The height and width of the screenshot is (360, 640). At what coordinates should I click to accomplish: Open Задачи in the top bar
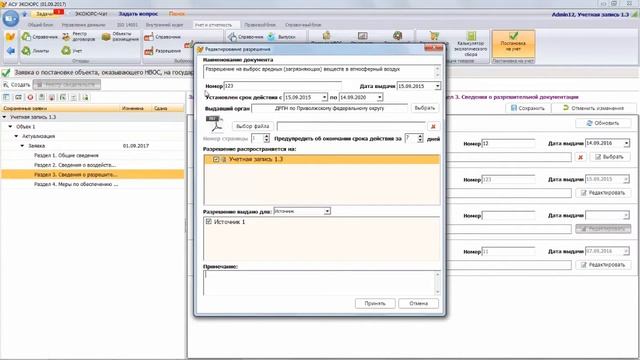tap(44, 14)
